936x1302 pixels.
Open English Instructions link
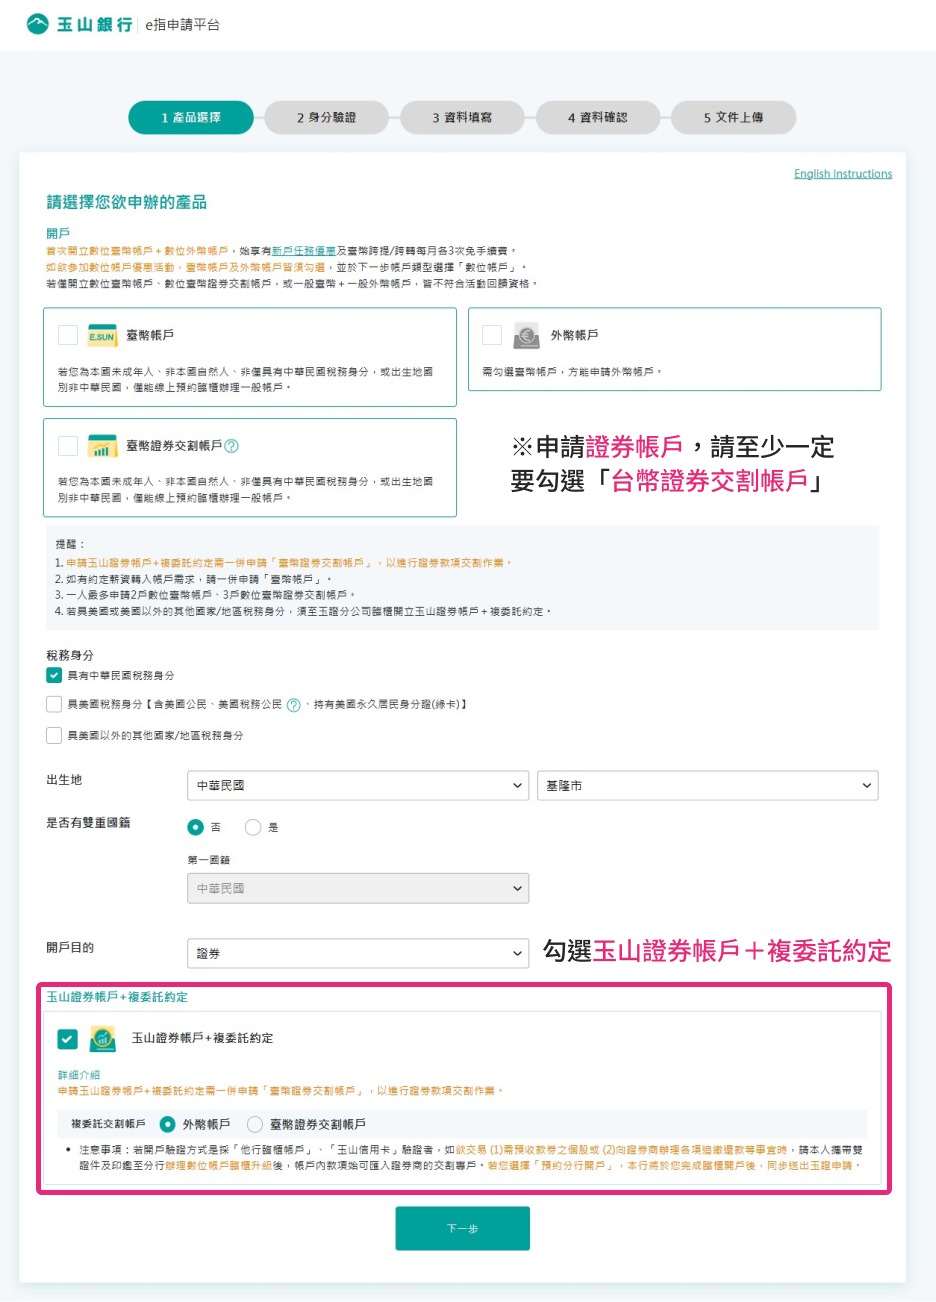coord(843,174)
